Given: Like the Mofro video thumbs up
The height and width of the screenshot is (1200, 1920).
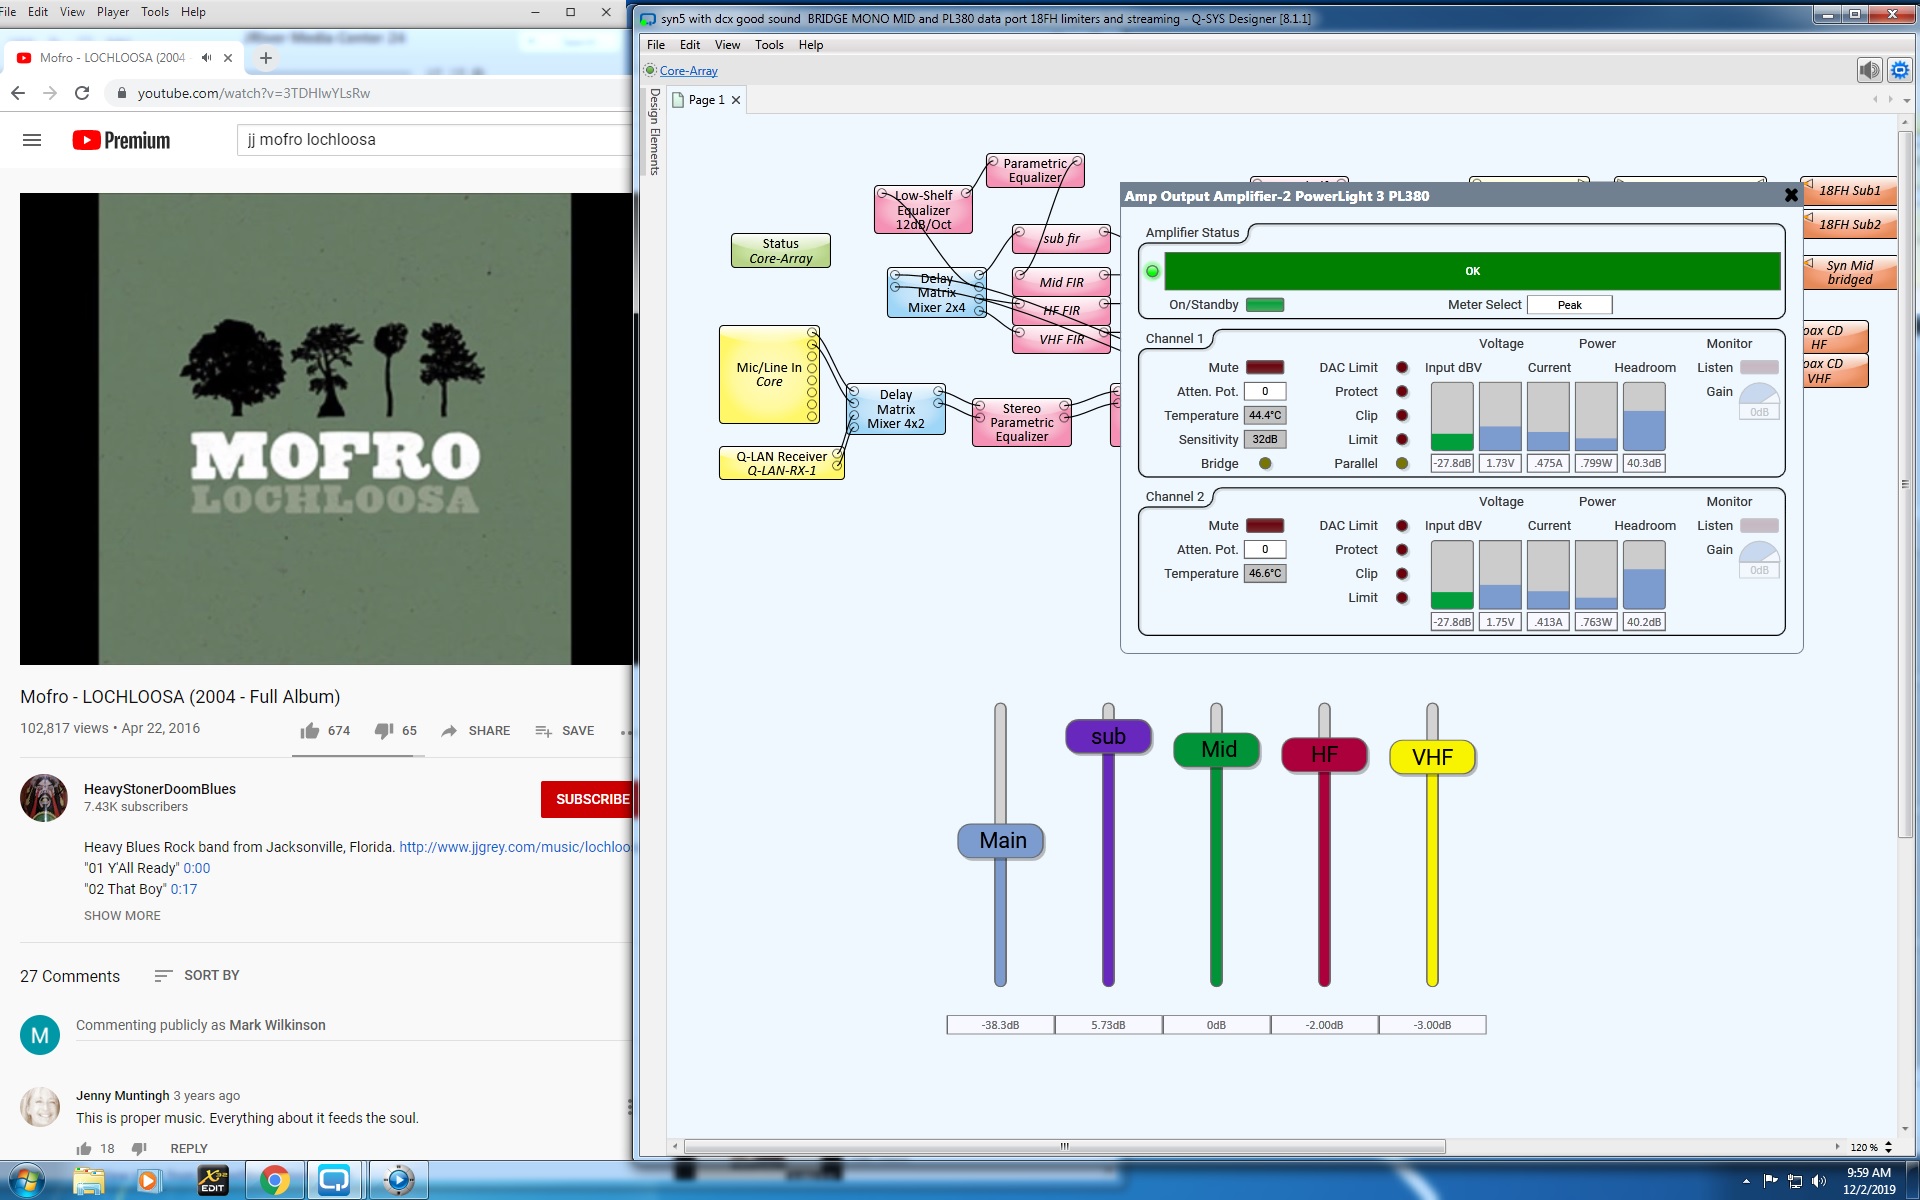Looking at the screenshot, I should point(310,731).
